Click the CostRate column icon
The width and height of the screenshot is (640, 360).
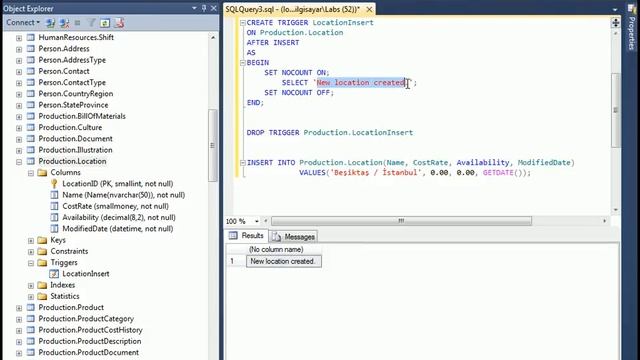coord(54,206)
